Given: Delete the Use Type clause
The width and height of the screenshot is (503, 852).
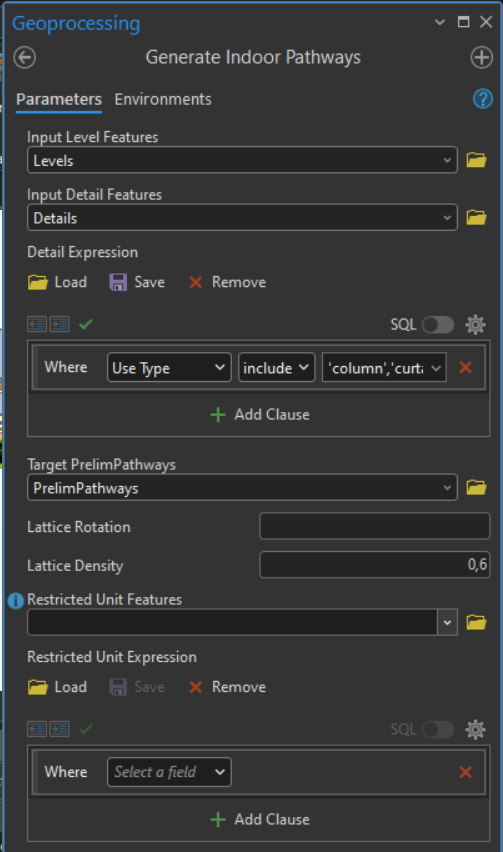Looking at the screenshot, I should click(x=466, y=367).
